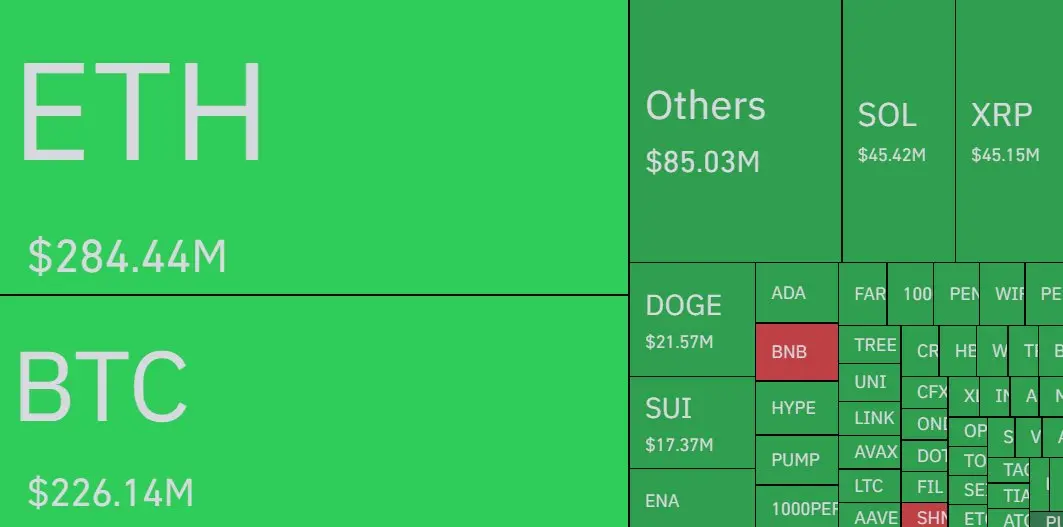This screenshot has height=527, width=1063.
Task: Choose the XRP $45.15M tile
Action: [1009, 131]
